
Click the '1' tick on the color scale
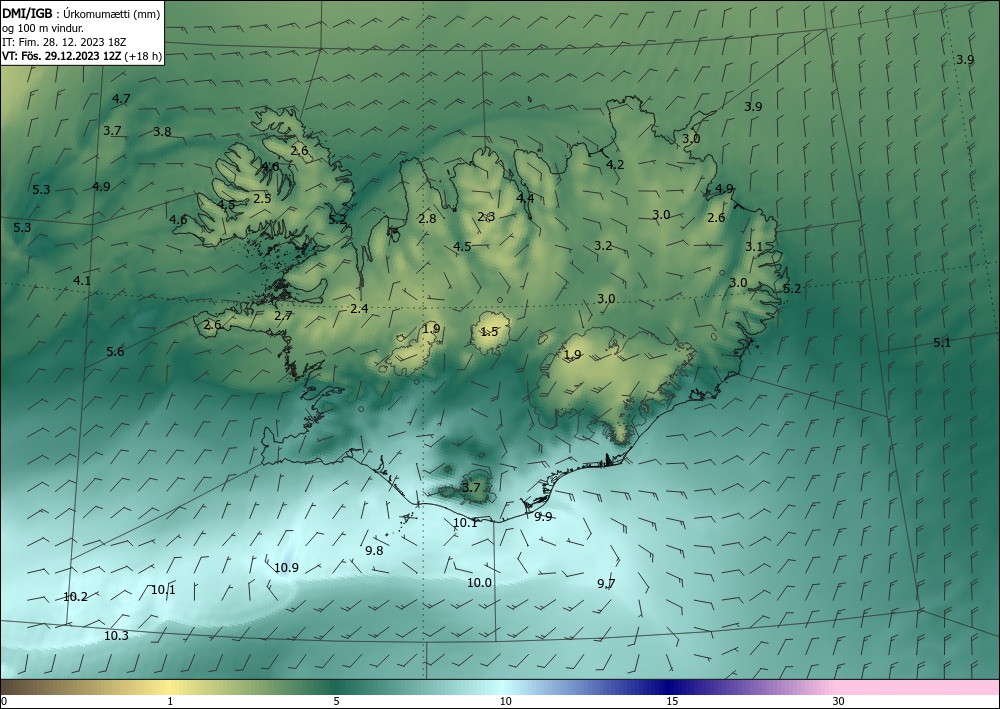[170, 701]
